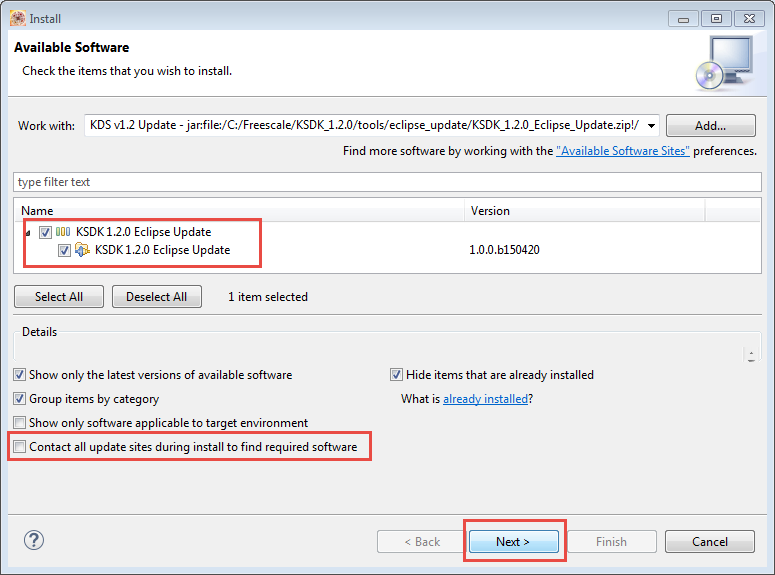Screen dimensions: 775x575
Task: Enable Show only software applicable to target environment
Action: point(20,423)
